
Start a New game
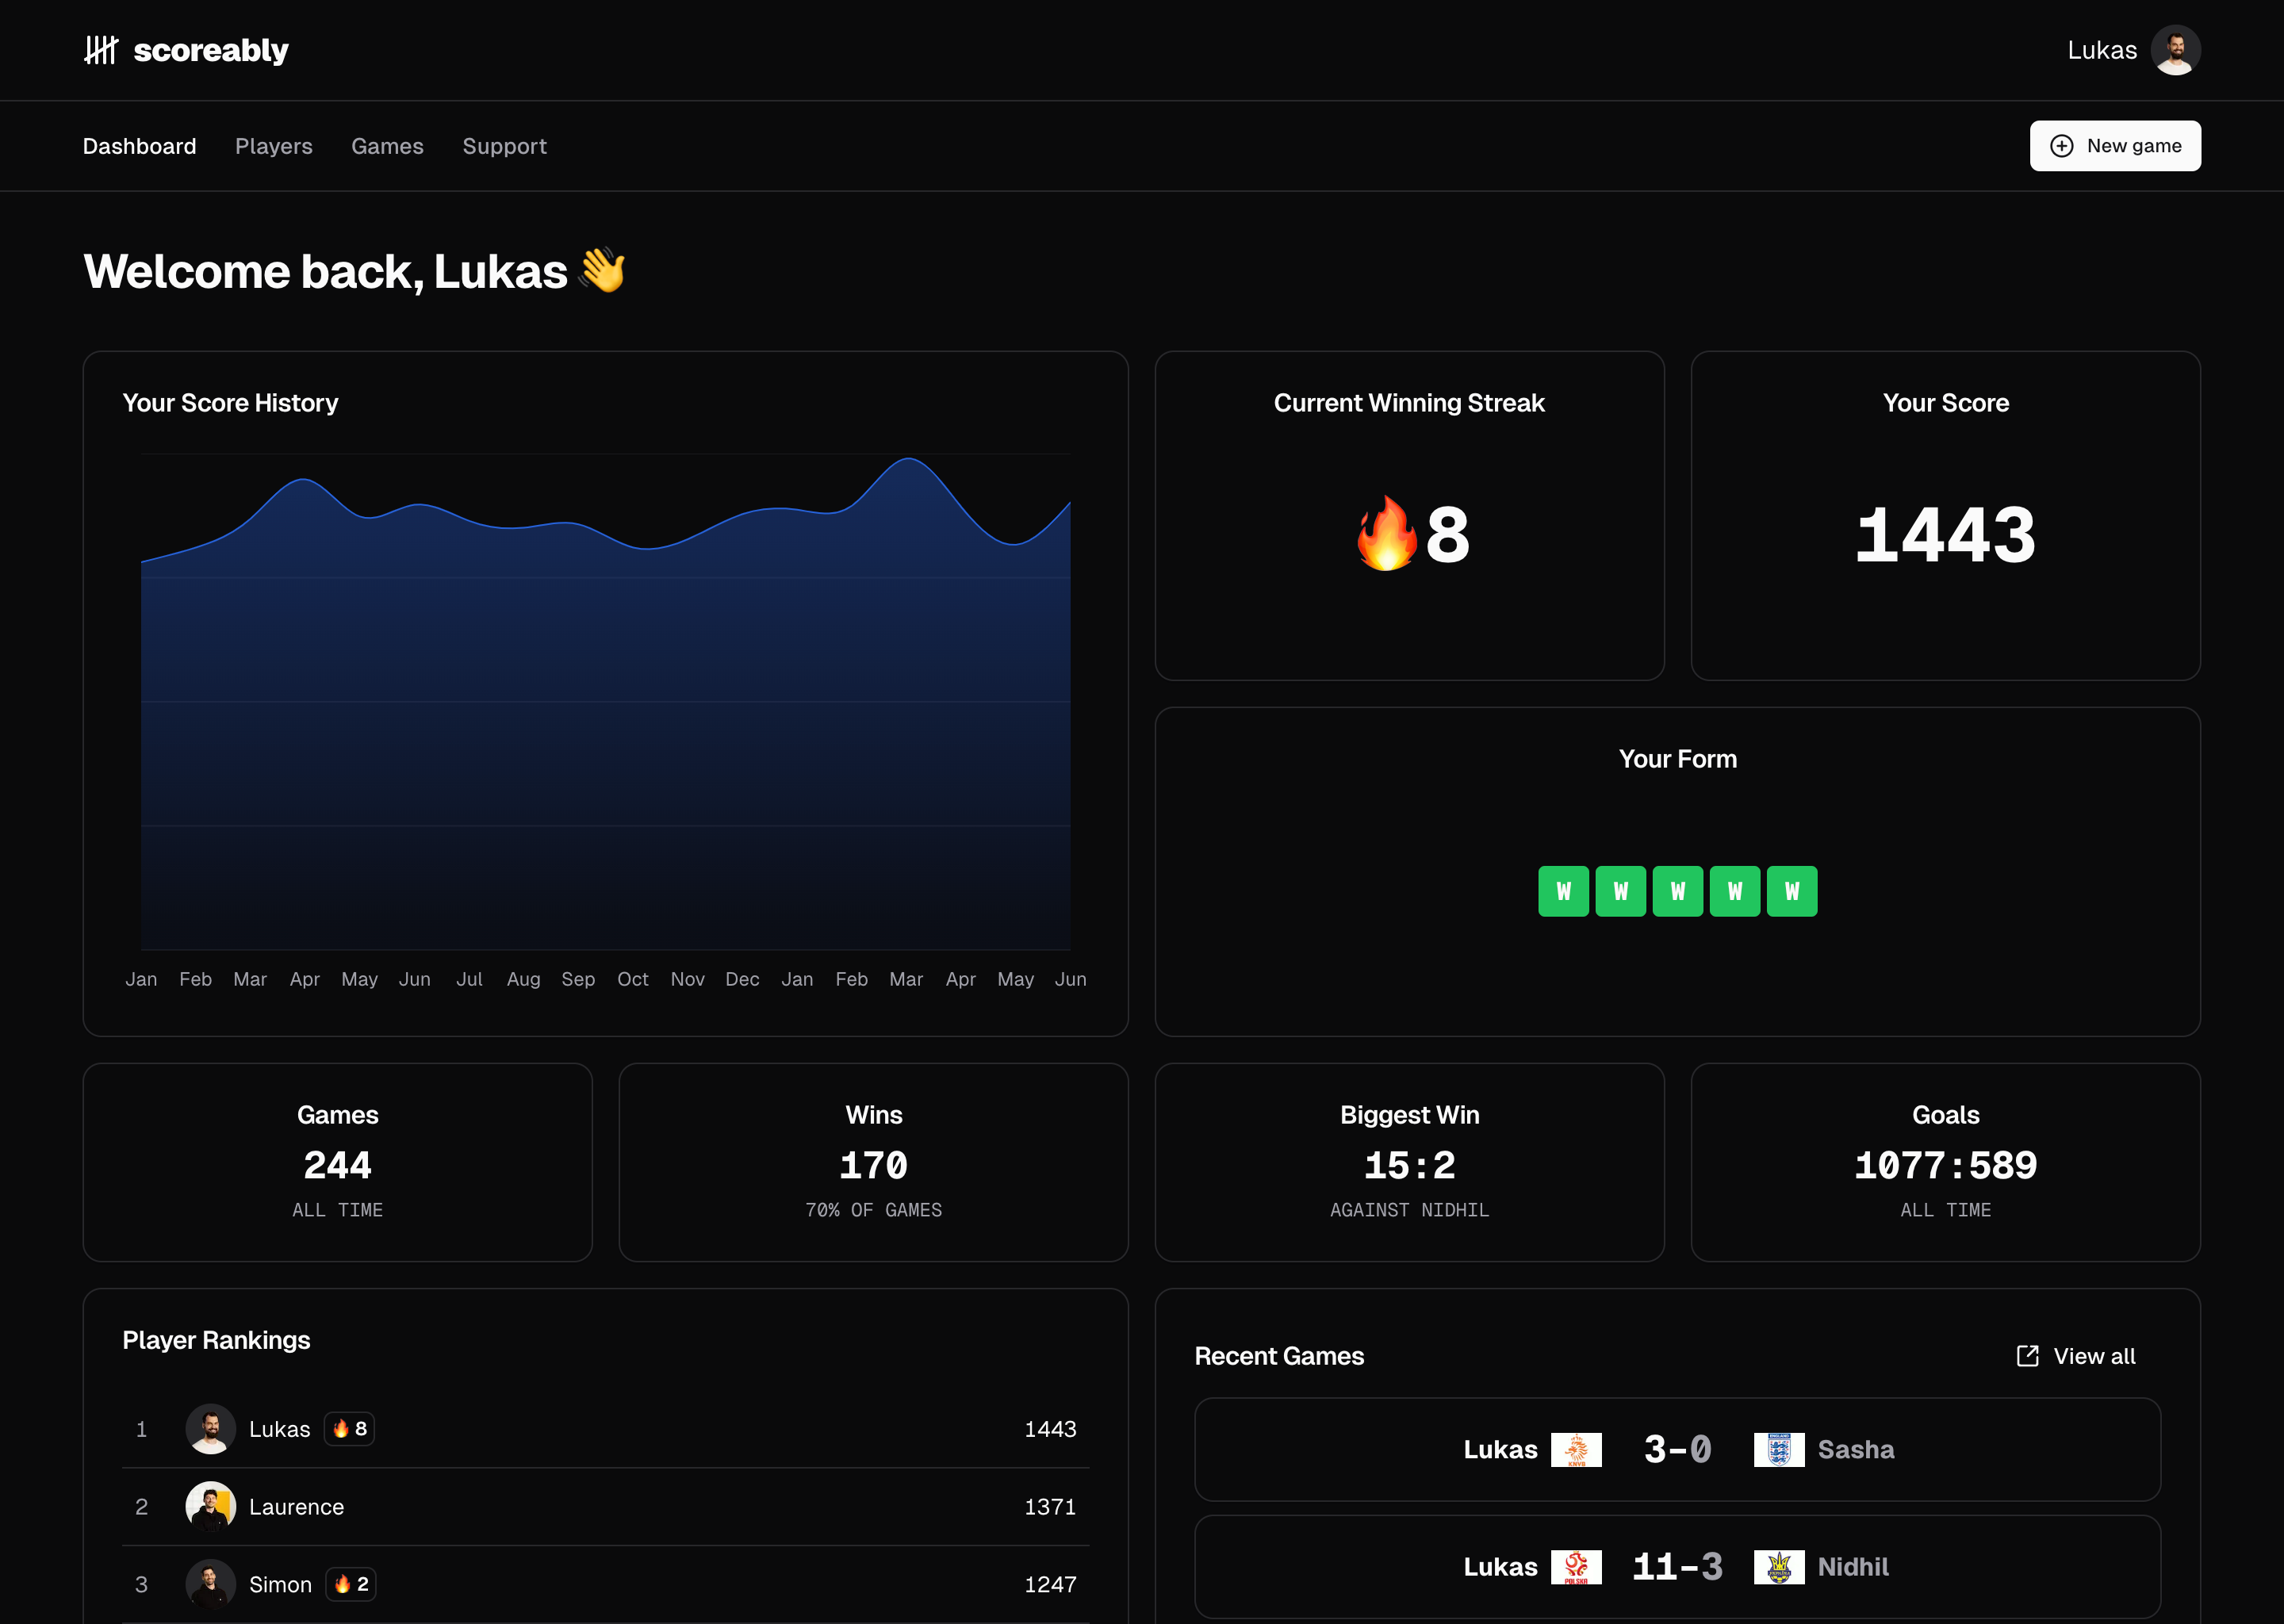pyautogui.click(x=2114, y=146)
